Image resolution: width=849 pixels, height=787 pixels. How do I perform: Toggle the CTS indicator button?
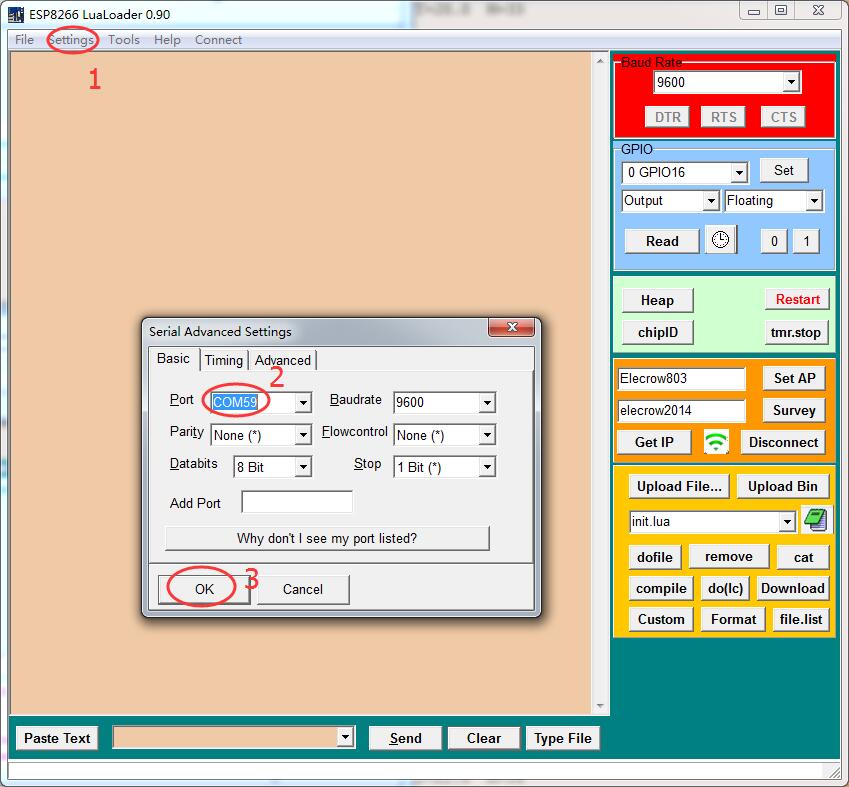click(783, 117)
